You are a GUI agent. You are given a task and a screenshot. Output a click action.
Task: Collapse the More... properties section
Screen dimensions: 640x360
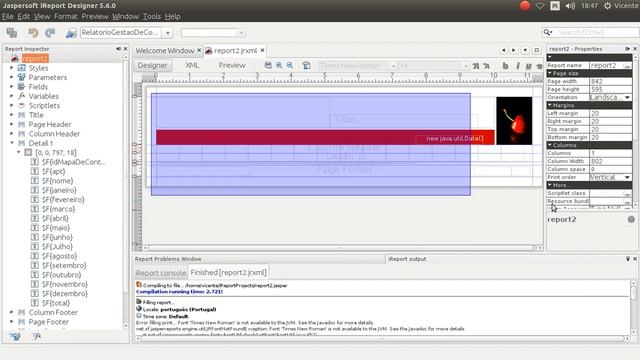coord(550,185)
